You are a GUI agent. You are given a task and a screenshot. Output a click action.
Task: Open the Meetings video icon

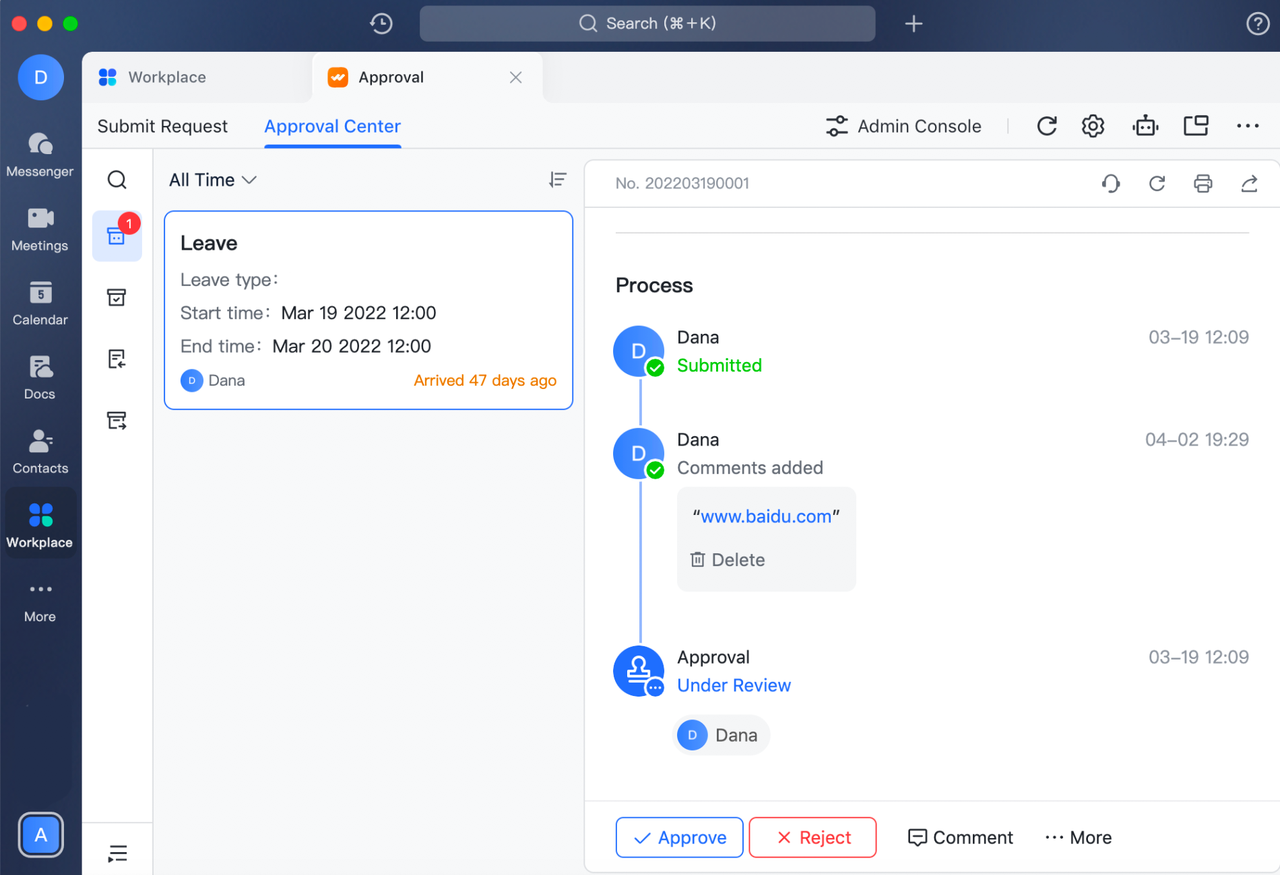pyautogui.click(x=40, y=229)
